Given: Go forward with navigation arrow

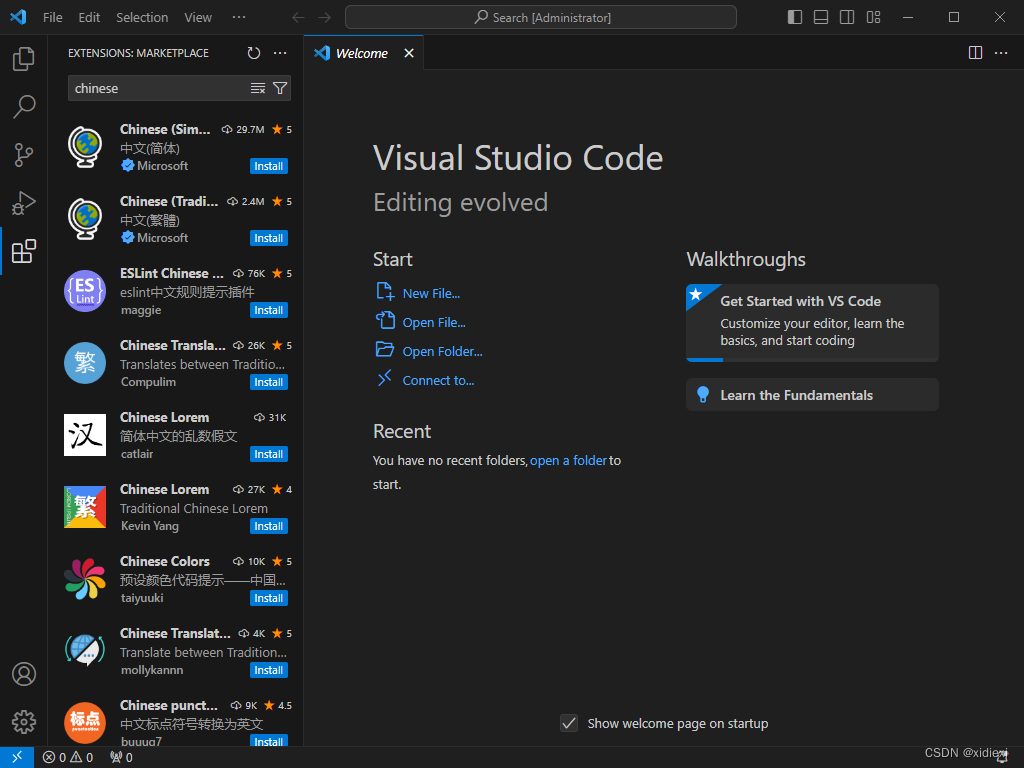Looking at the screenshot, I should click(325, 18).
